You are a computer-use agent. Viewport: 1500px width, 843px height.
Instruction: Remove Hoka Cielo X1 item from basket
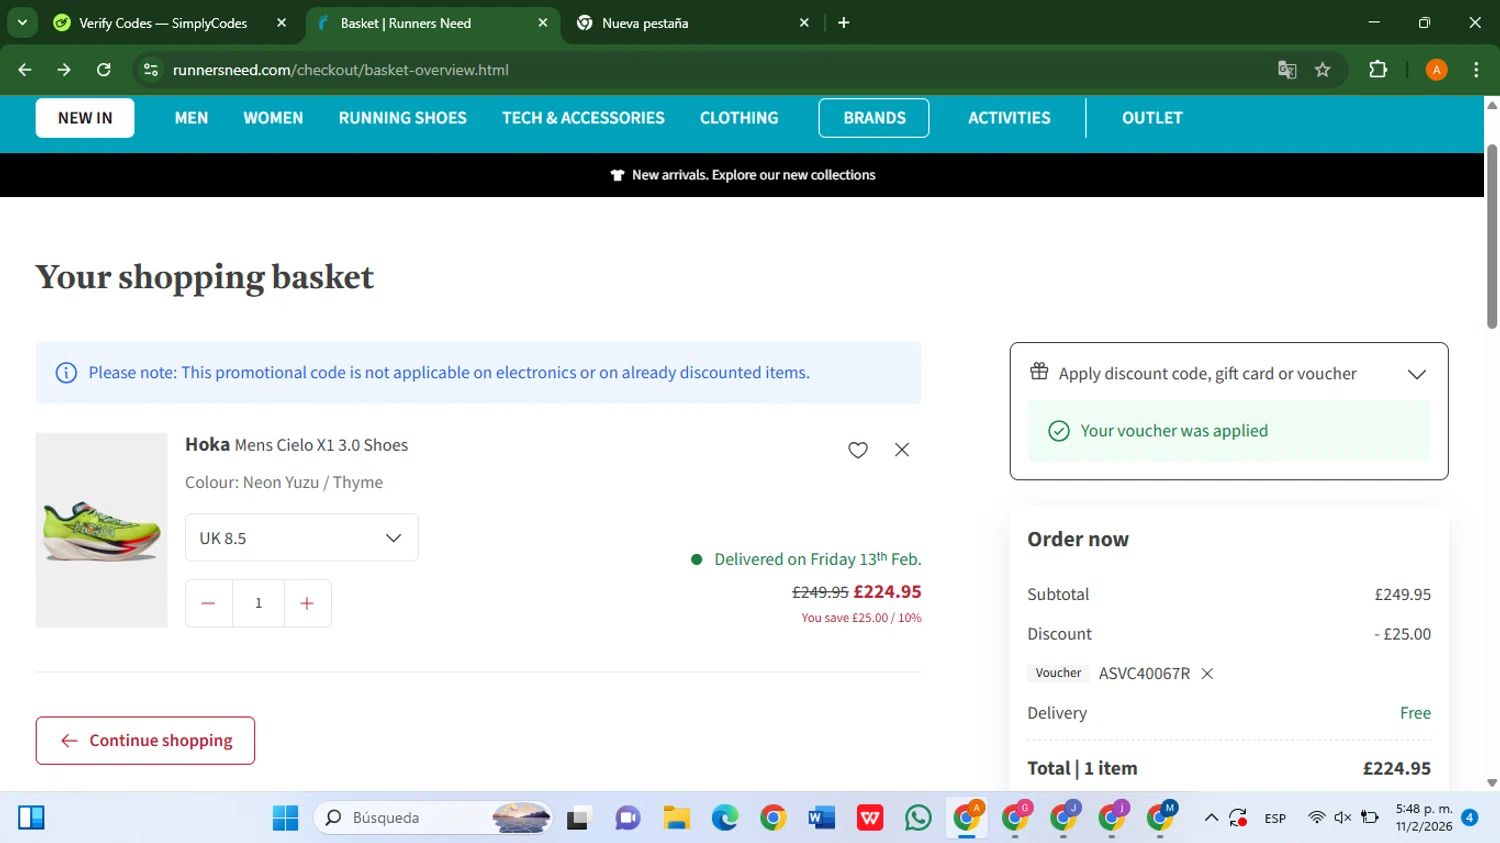pyautogui.click(x=902, y=450)
